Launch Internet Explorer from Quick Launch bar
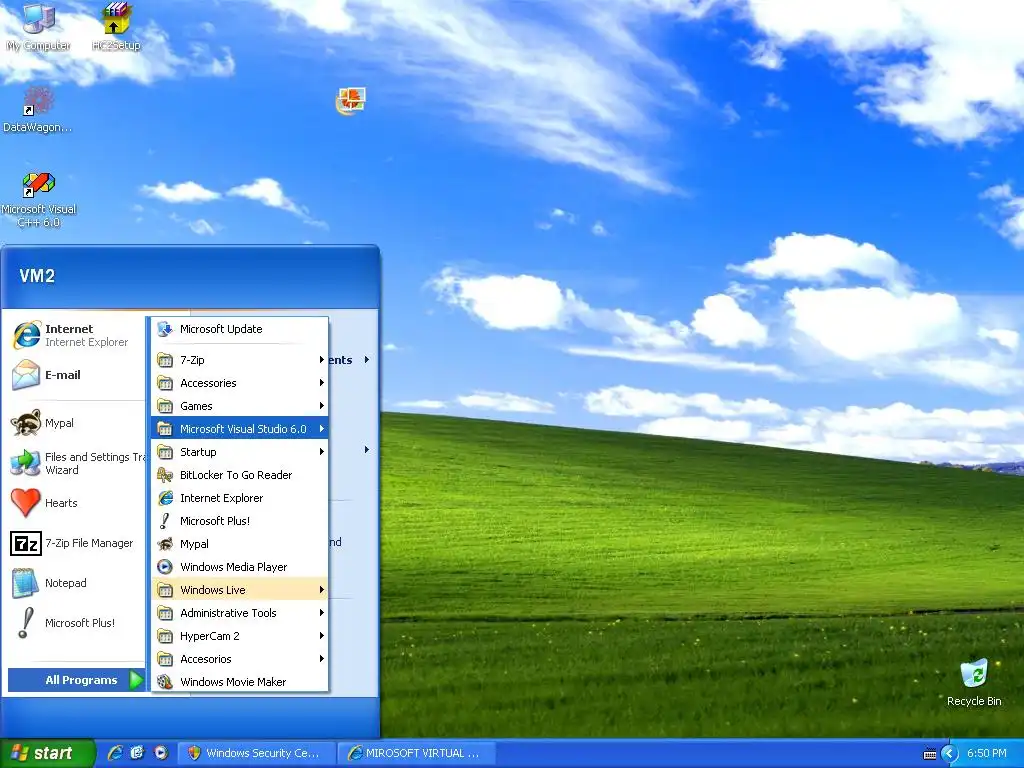This screenshot has height=768, width=1024. (x=115, y=753)
